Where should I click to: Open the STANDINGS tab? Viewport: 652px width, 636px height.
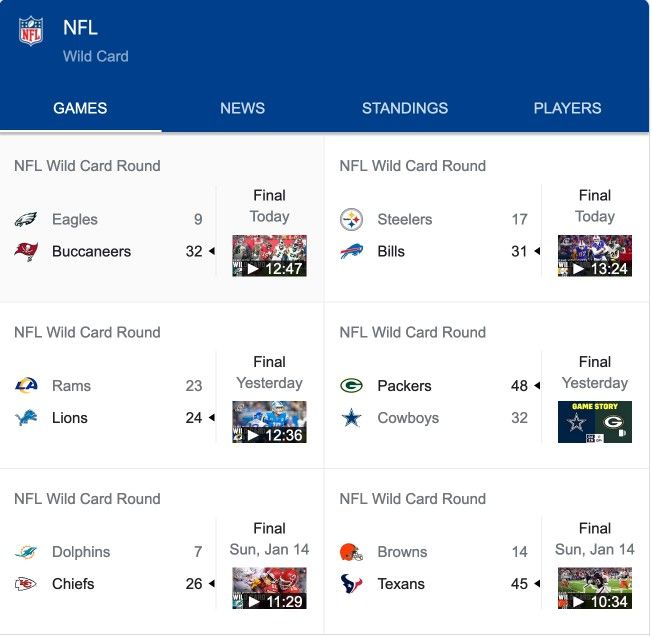(x=405, y=108)
